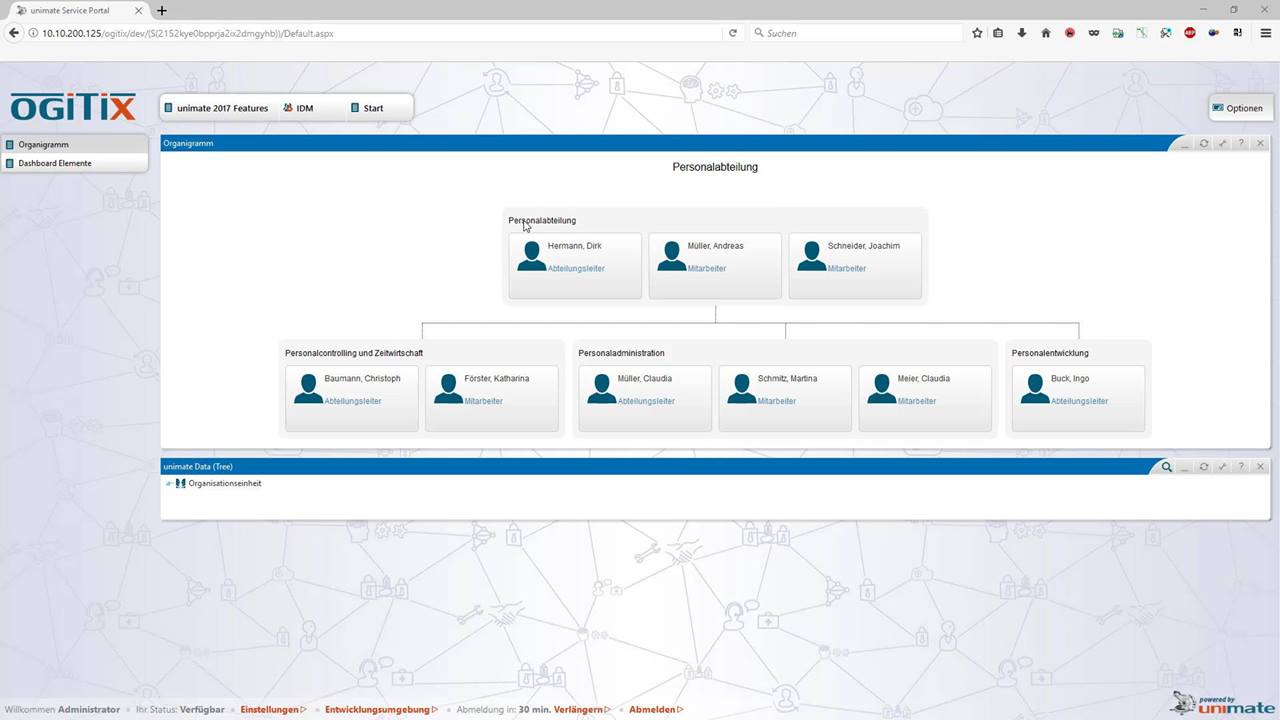This screenshot has height=720, width=1280.
Task: Open the Einstellungen link in the footer
Action: tap(273, 710)
